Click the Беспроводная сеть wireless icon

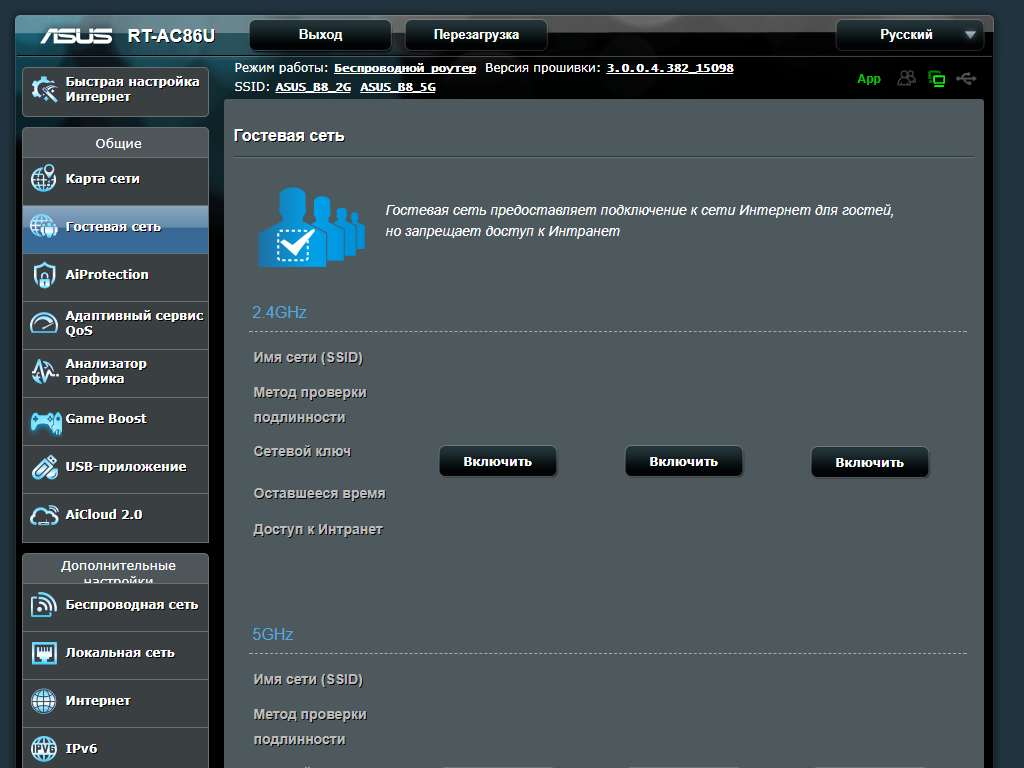44,605
